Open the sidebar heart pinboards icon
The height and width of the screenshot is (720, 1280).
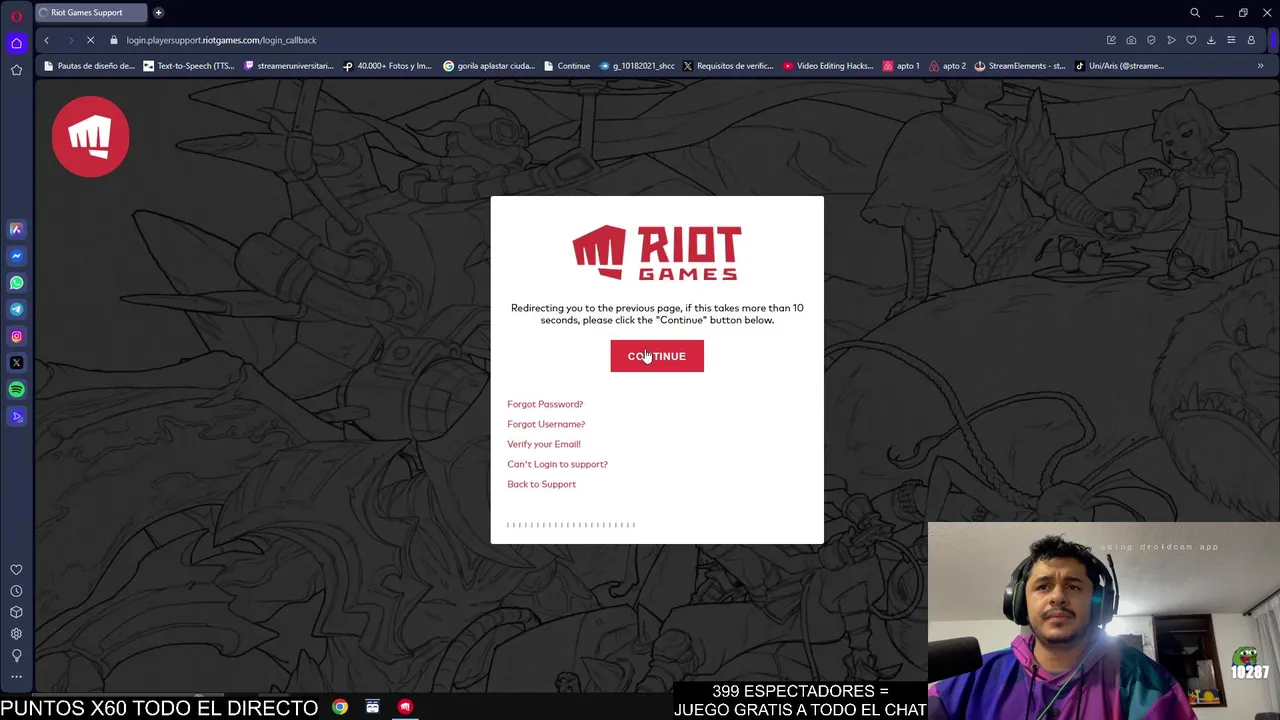pos(16,570)
